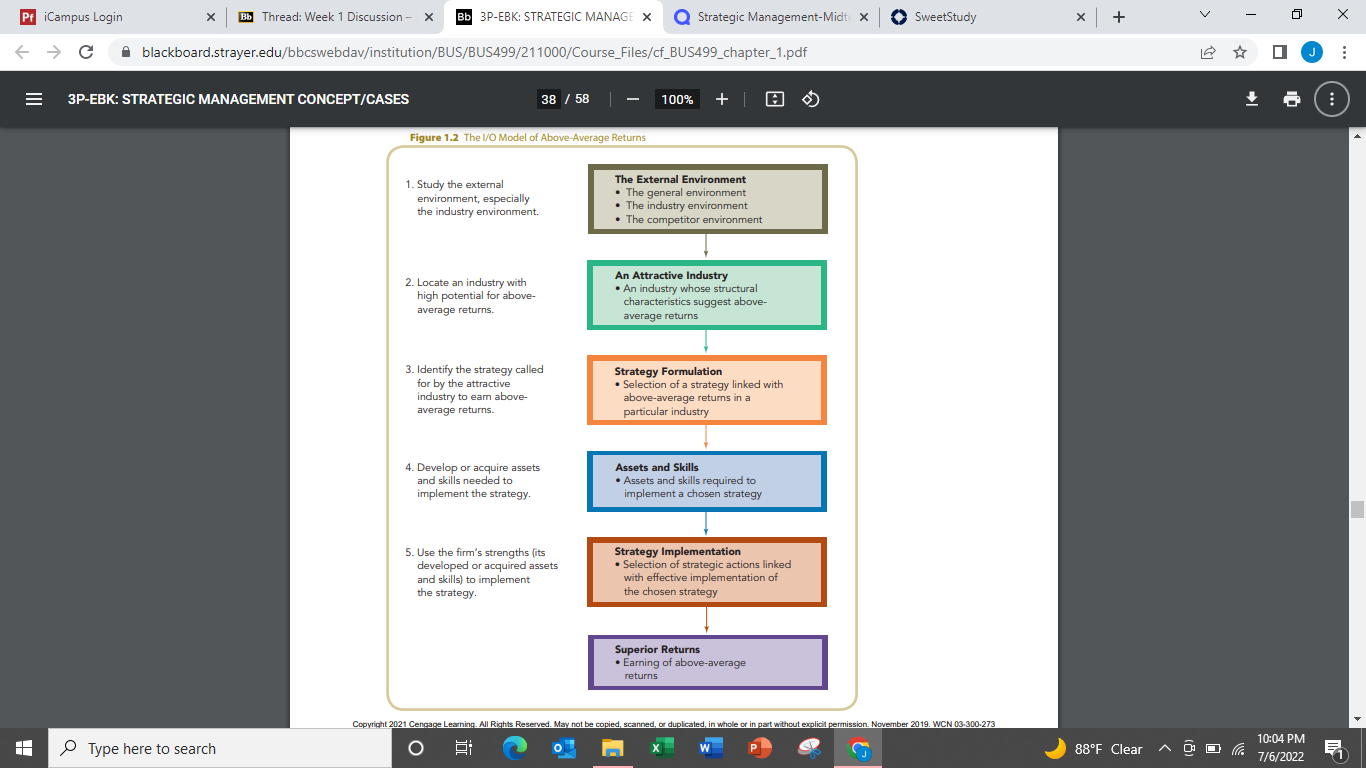Click the Strategy Formulation heading

pos(668,371)
